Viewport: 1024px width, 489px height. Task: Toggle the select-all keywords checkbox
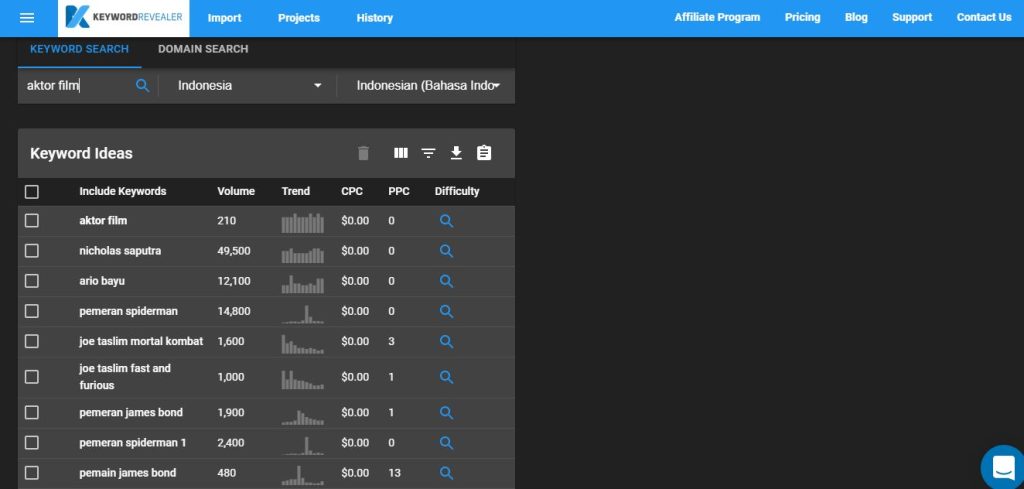[32, 192]
